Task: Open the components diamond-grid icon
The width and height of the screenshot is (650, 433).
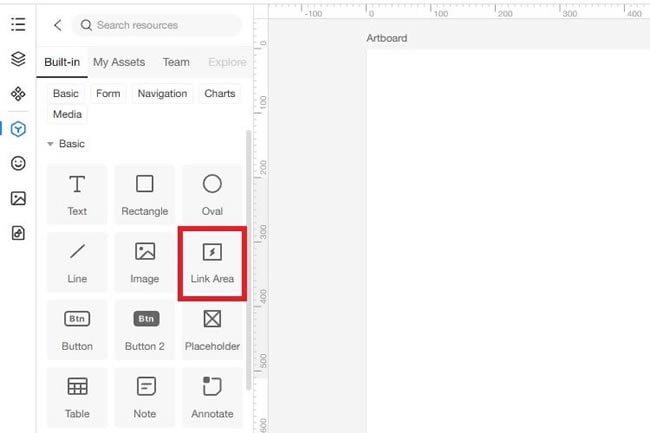Action: [x=18, y=94]
